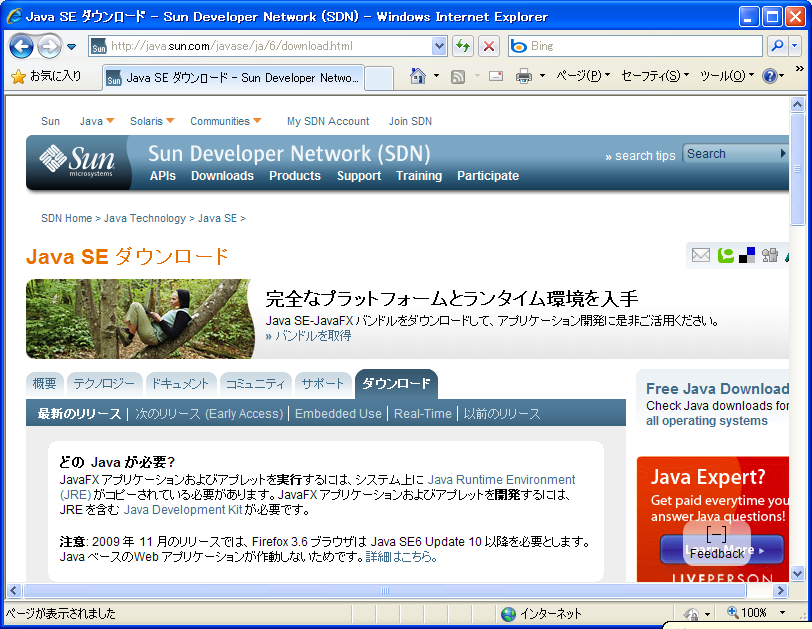Click the forest banner photo thumbnail

[139, 319]
